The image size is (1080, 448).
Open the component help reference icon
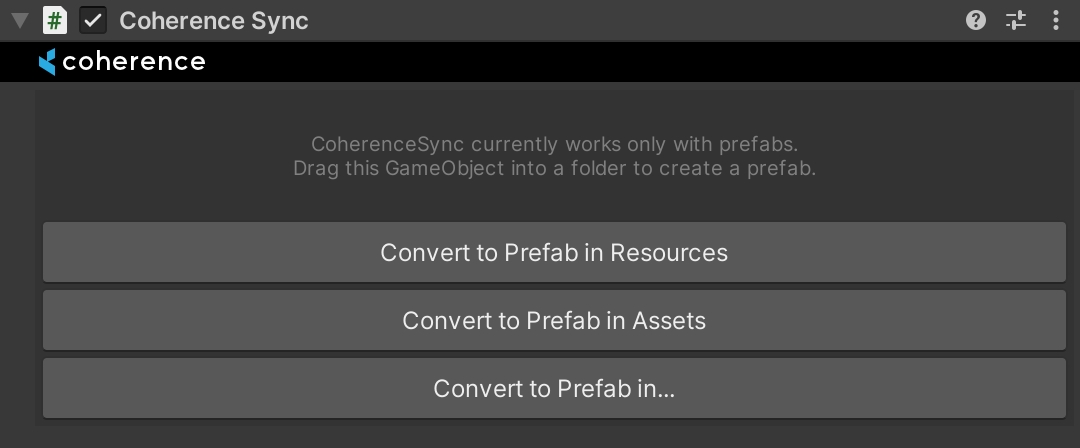point(976,20)
